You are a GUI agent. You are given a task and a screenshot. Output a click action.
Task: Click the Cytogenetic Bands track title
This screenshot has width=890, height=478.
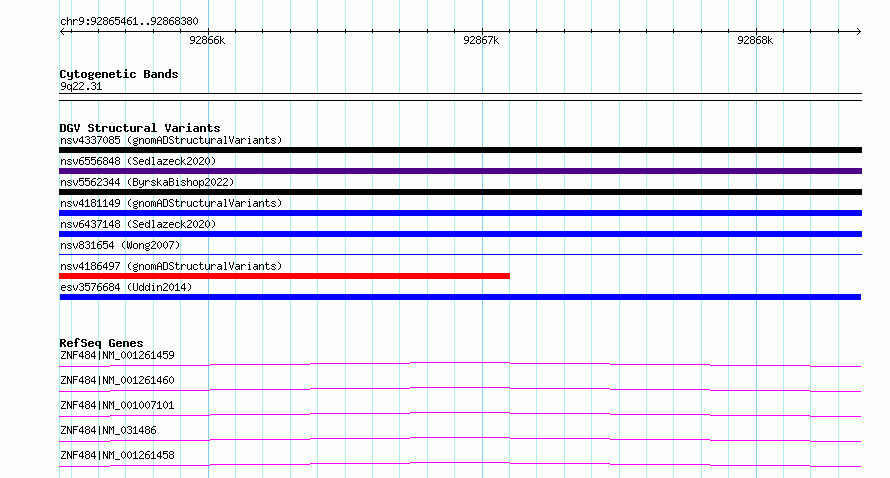tap(119, 74)
